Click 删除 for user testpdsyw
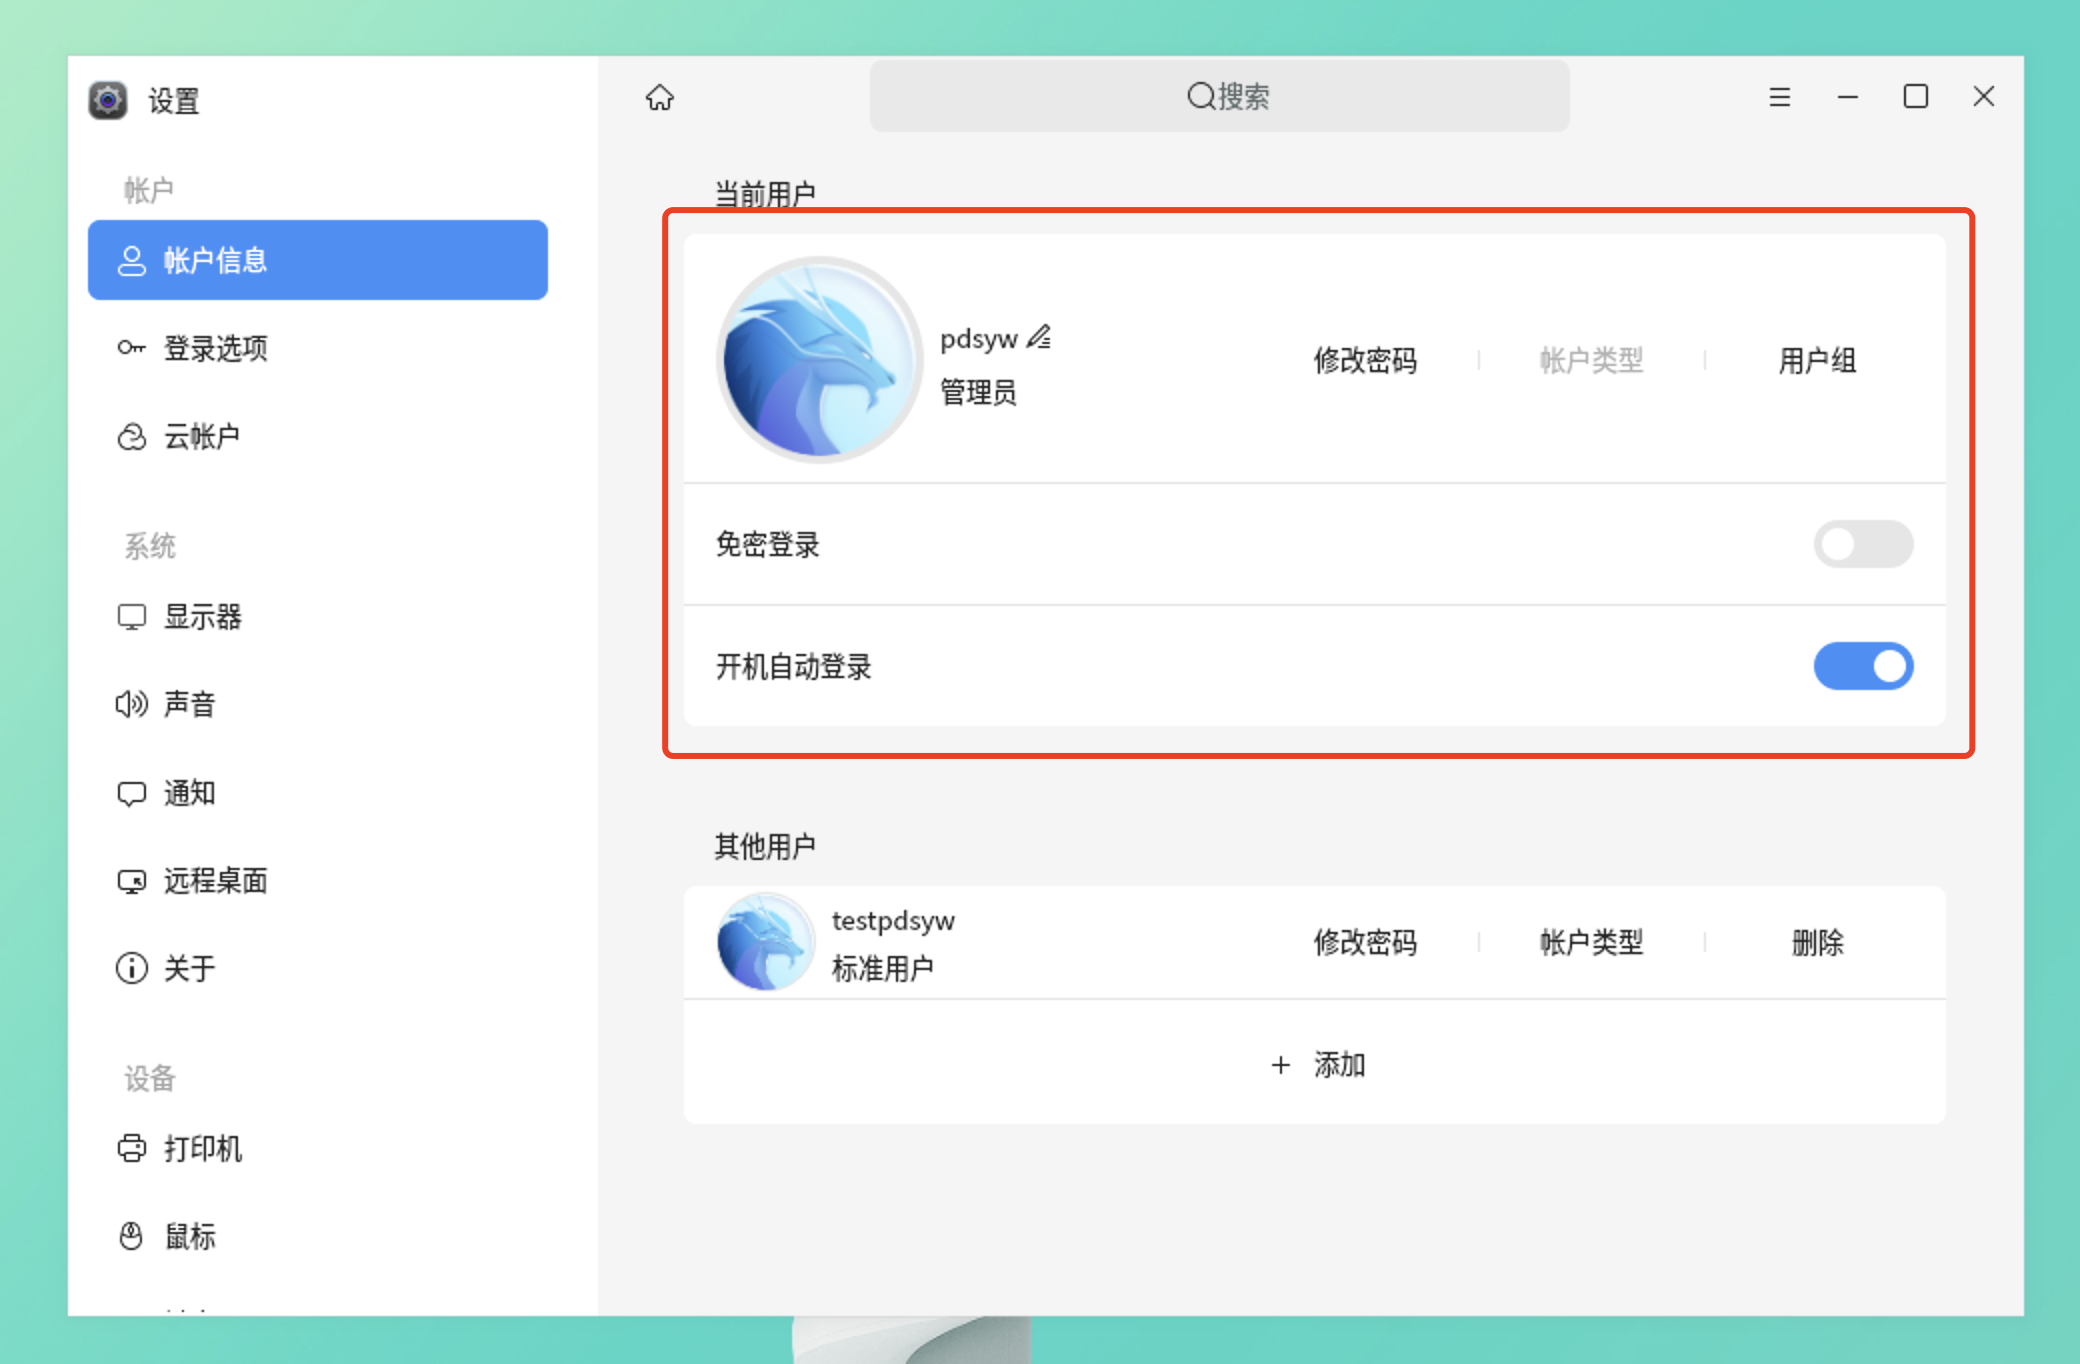Viewport: 2080px width, 1364px height. (1816, 942)
